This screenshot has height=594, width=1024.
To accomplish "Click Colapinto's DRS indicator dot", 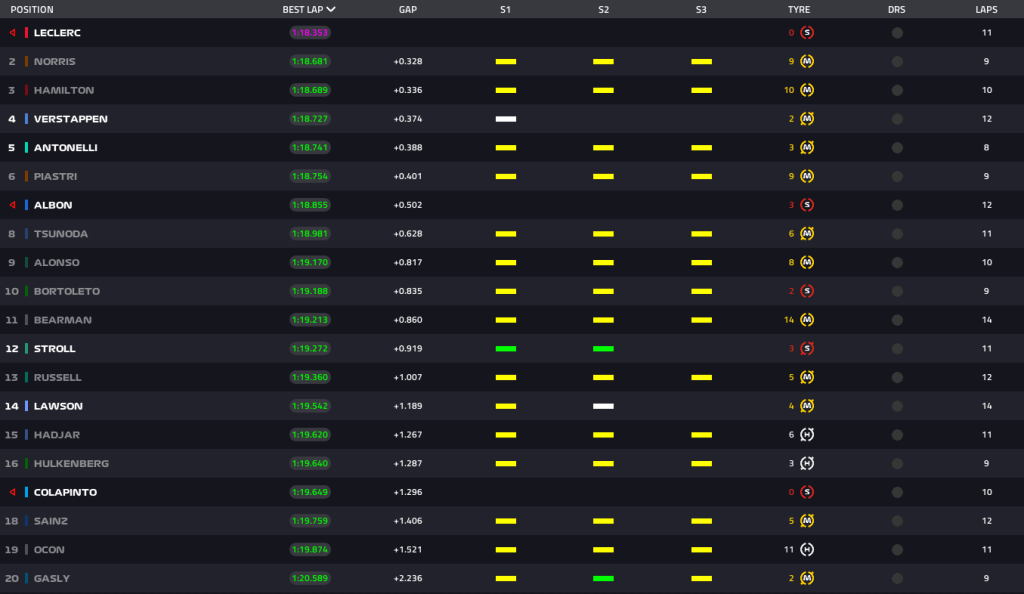I will coord(897,492).
